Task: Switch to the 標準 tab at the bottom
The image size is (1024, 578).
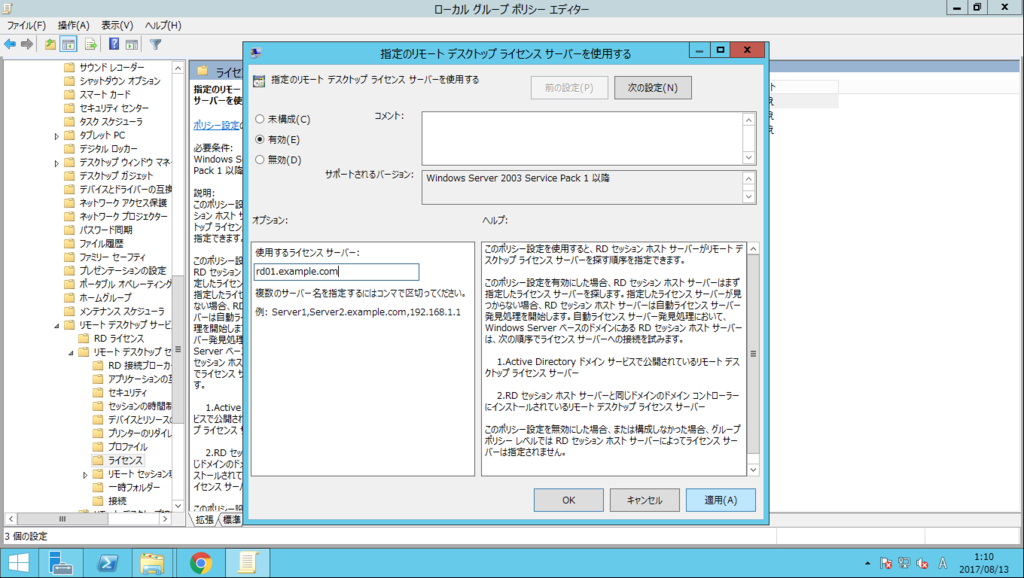Action: tap(231, 519)
